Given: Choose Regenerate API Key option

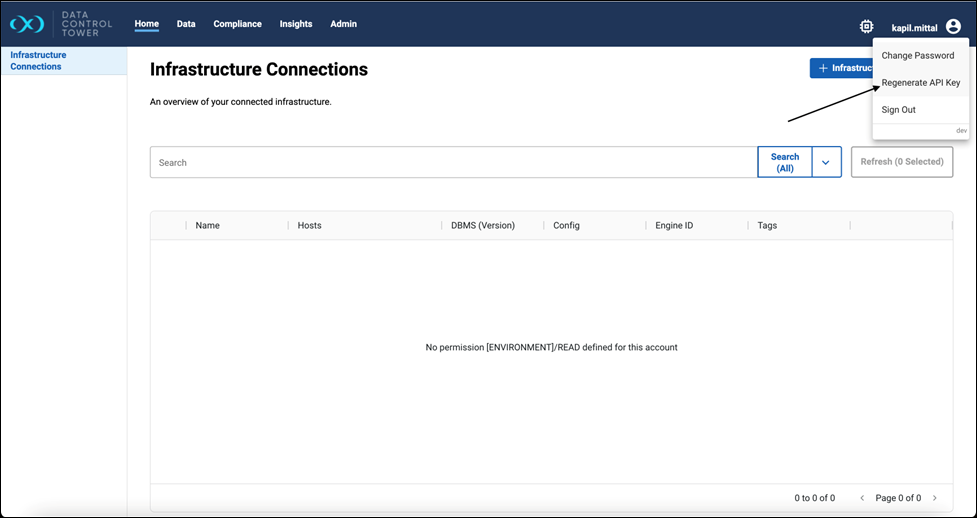Looking at the screenshot, I should click(920, 83).
